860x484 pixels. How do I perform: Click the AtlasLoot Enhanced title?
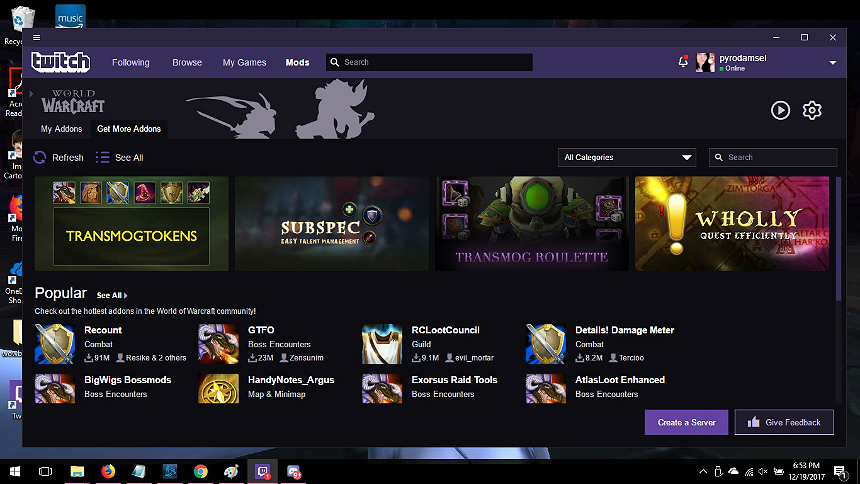pyautogui.click(x=620, y=380)
